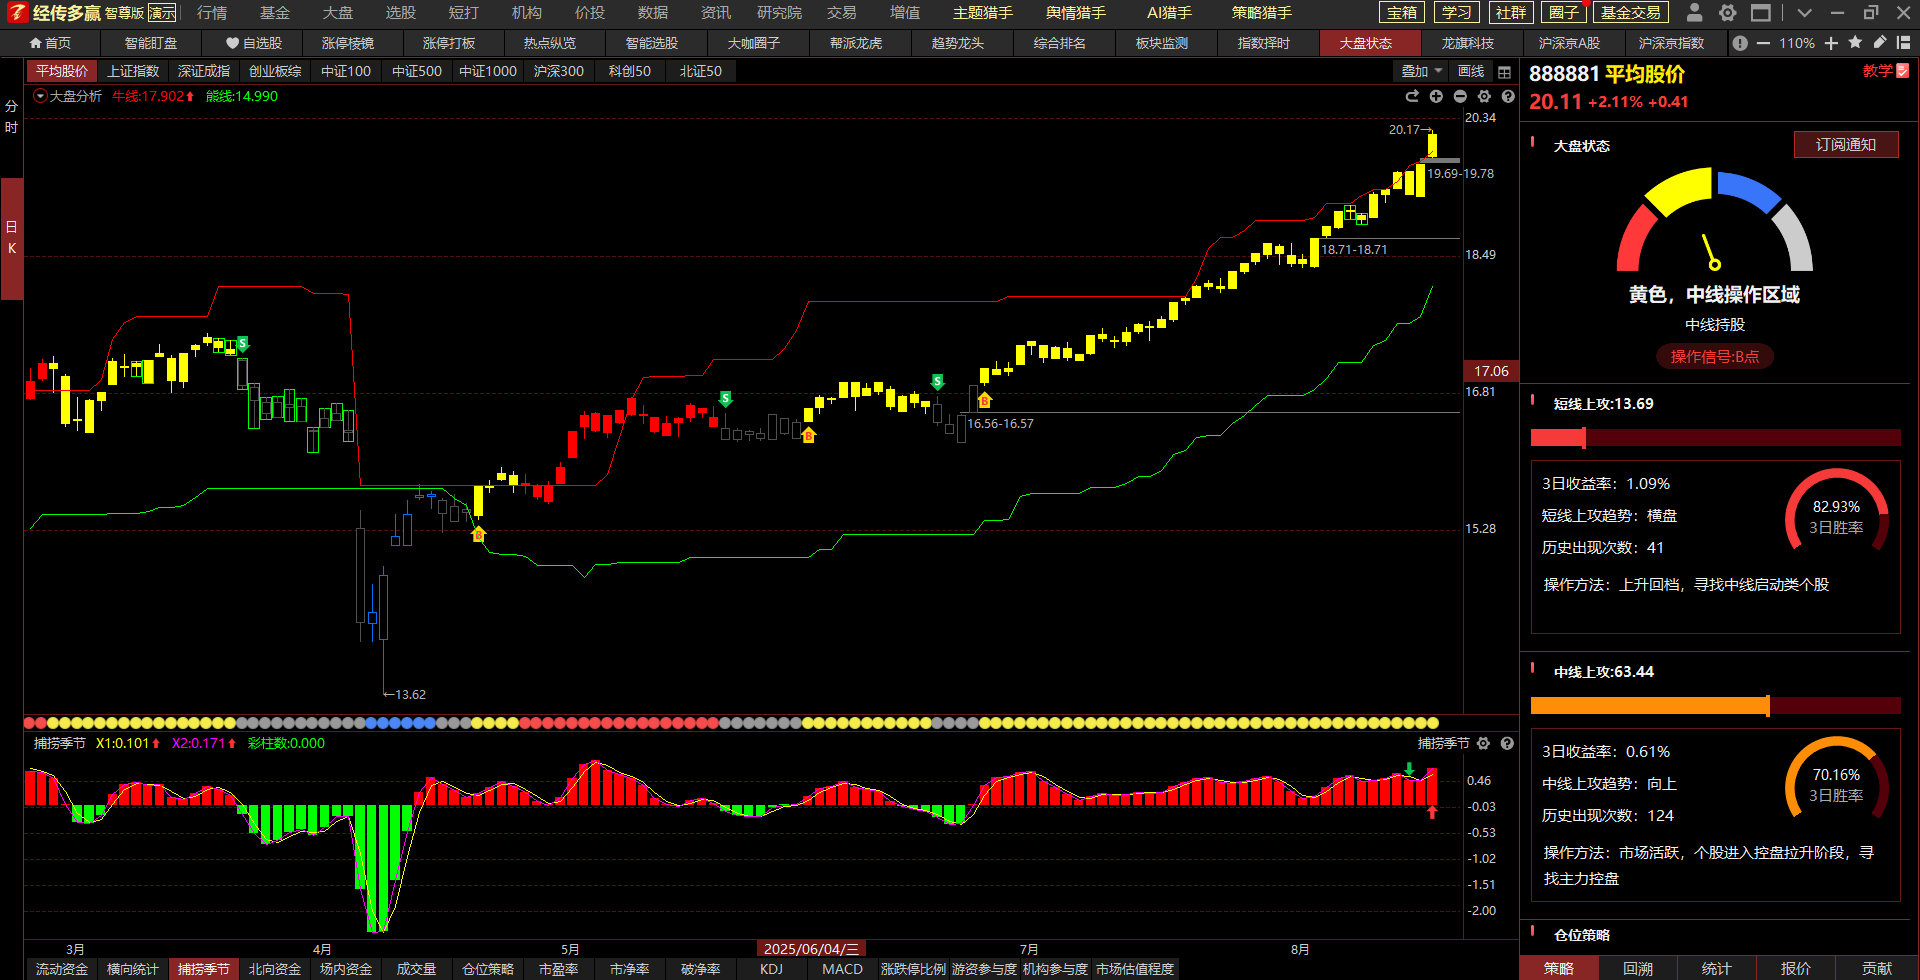Open 捕捞季节 indicator settings gear

click(1483, 743)
